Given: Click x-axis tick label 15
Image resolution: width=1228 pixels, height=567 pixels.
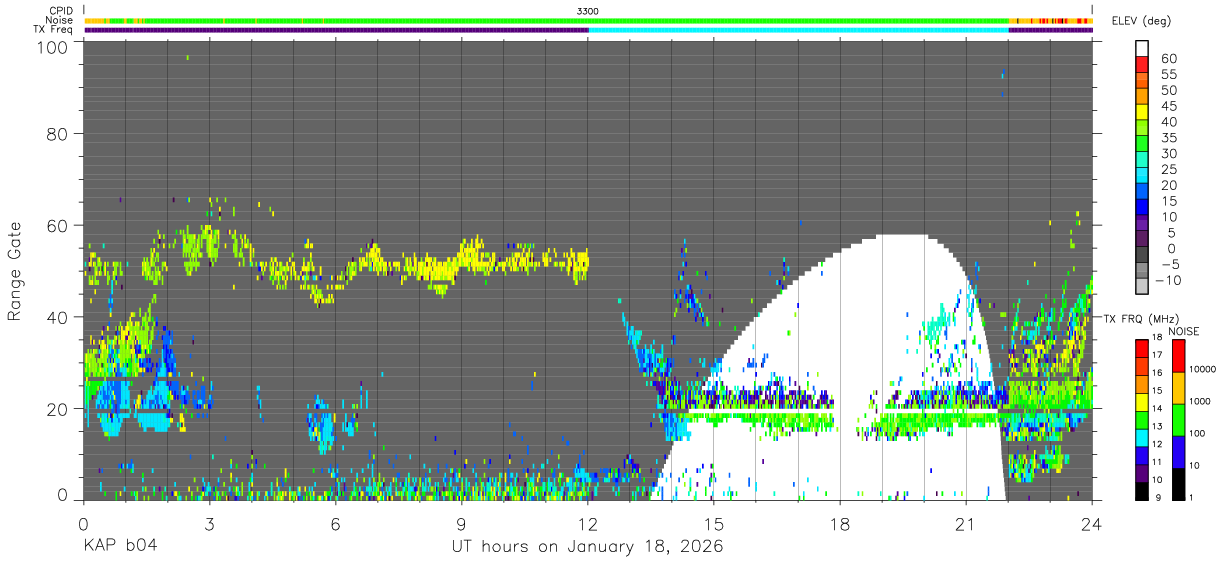Looking at the screenshot, I should (x=714, y=523).
